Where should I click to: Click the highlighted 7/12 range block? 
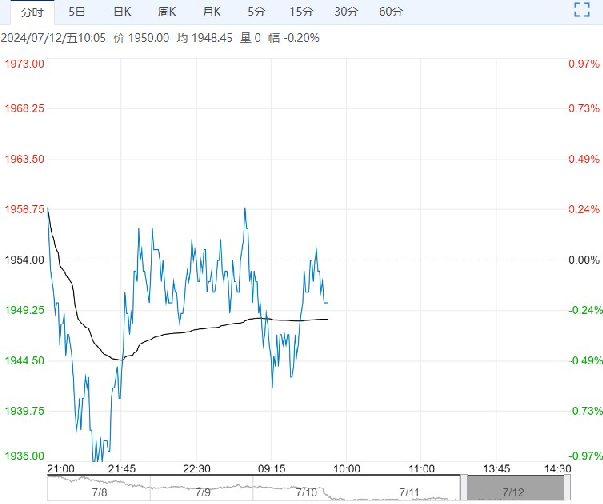(x=512, y=489)
